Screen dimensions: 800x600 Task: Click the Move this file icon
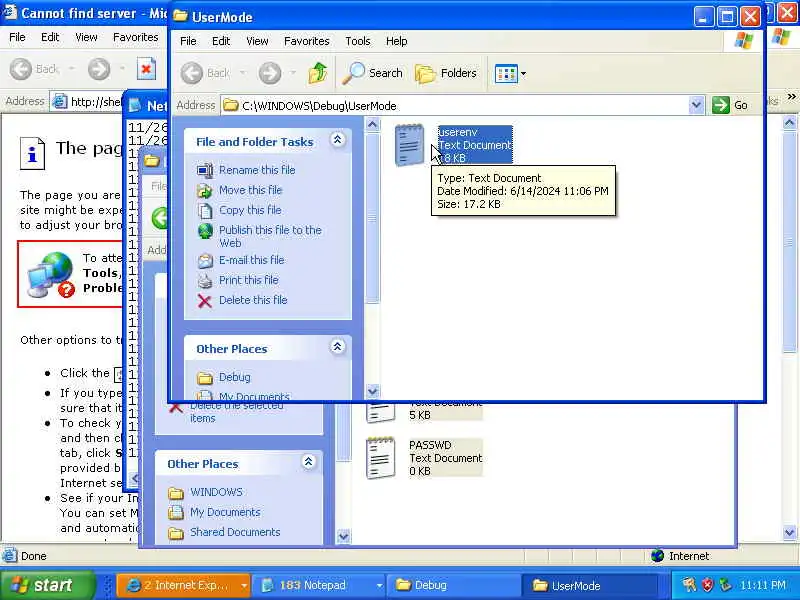[205, 190]
